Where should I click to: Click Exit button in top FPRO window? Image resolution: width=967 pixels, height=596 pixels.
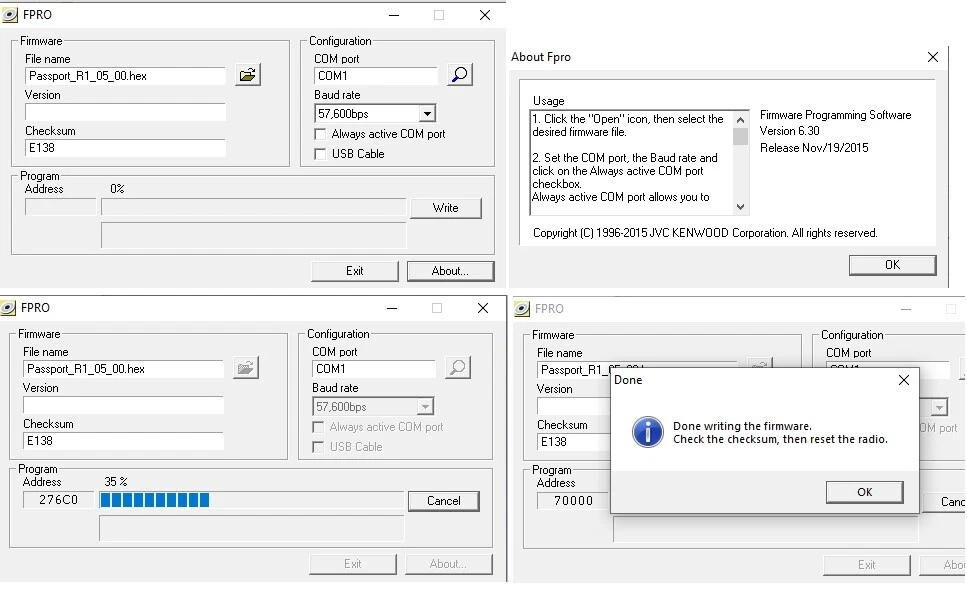coord(355,271)
